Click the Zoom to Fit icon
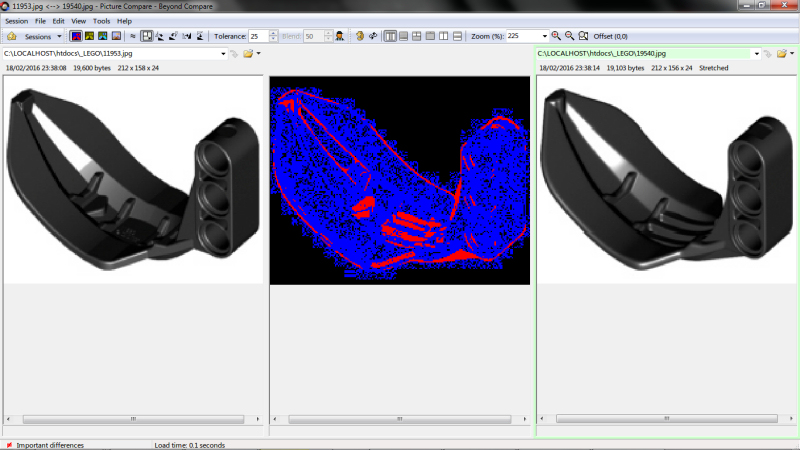This screenshot has height=450, width=800. click(584, 36)
